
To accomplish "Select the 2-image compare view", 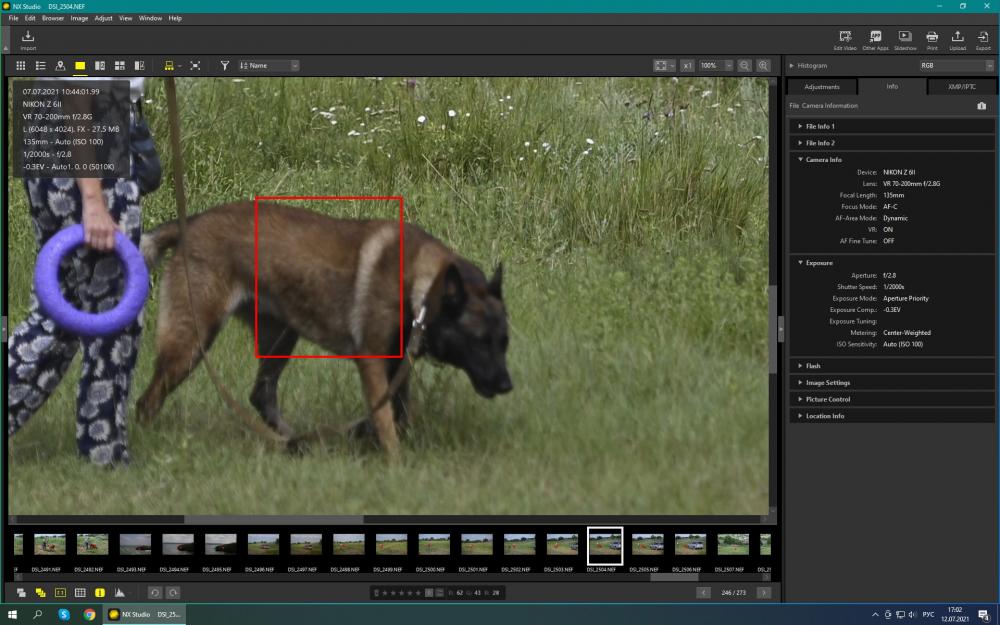I will (100, 66).
